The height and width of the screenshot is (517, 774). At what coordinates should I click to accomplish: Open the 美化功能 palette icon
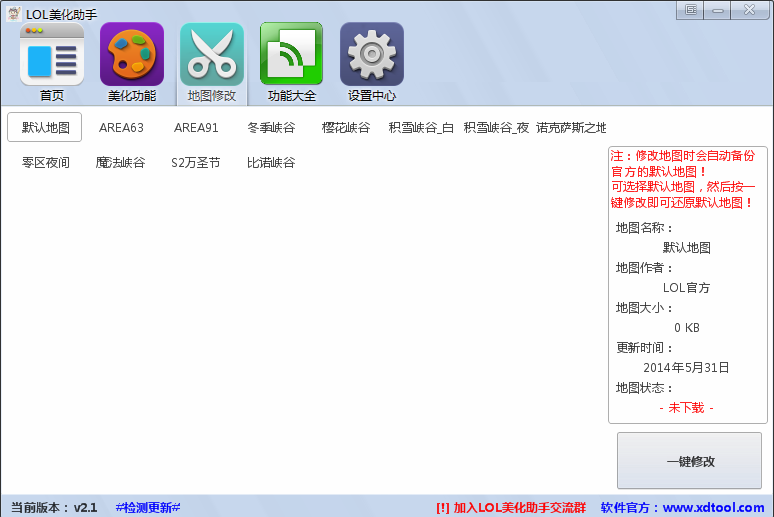pyautogui.click(x=132, y=55)
